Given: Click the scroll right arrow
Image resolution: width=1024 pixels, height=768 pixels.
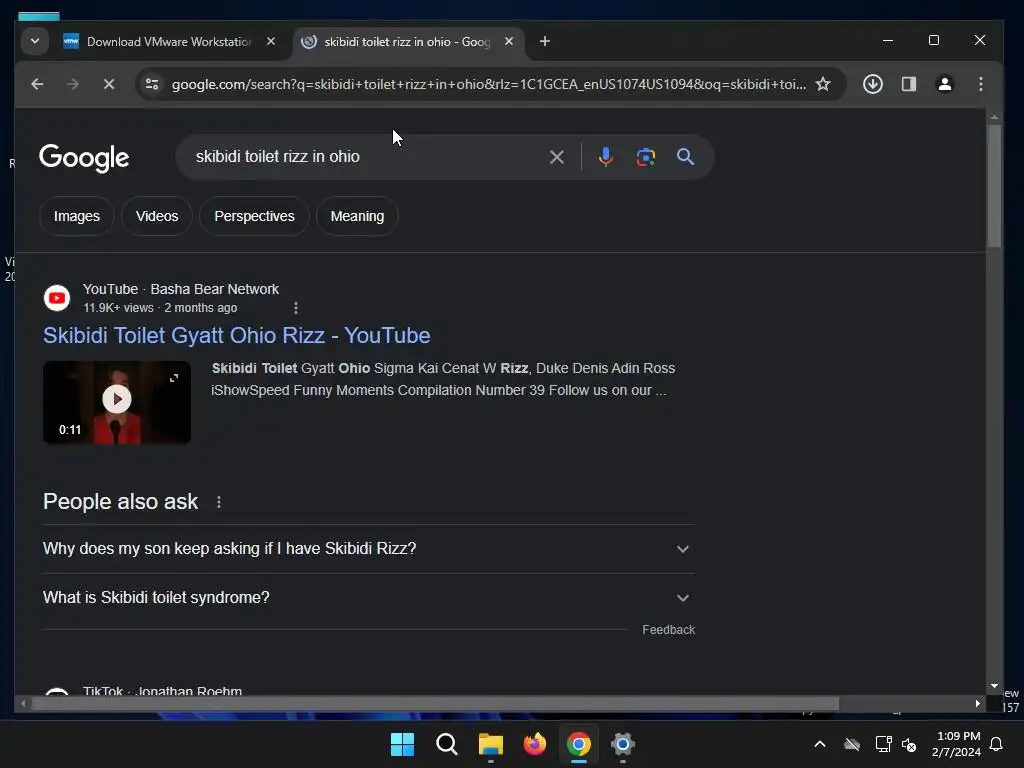Looking at the screenshot, I should tap(978, 703).
